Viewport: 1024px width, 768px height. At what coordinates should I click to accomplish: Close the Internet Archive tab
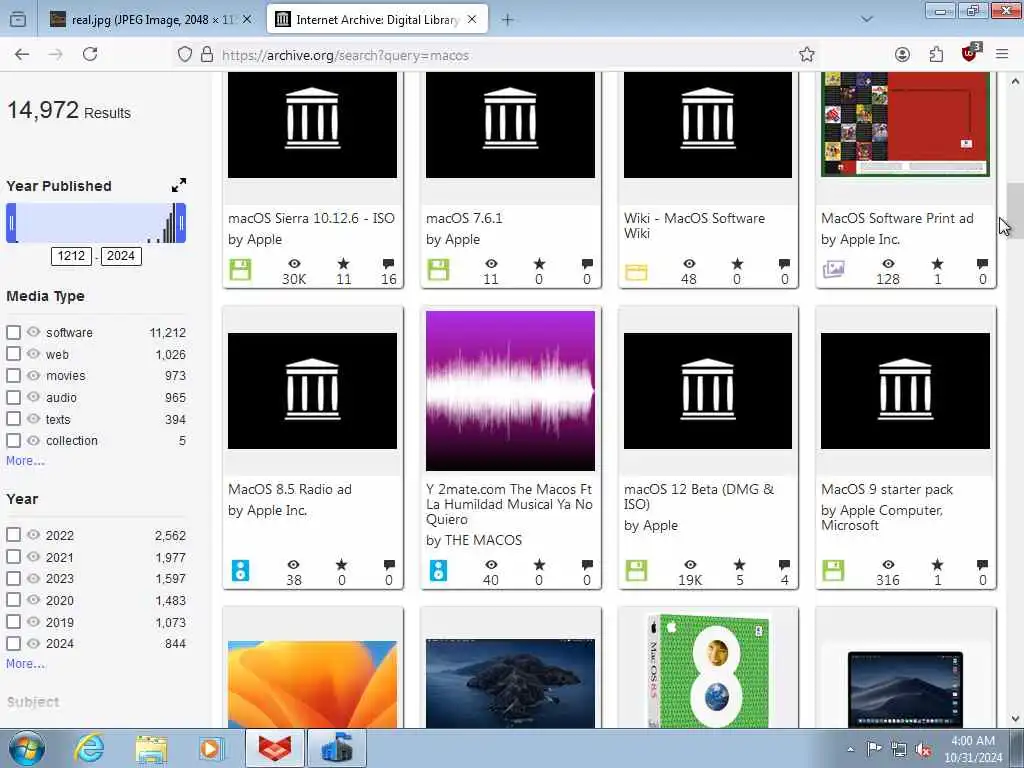point(472,20)
